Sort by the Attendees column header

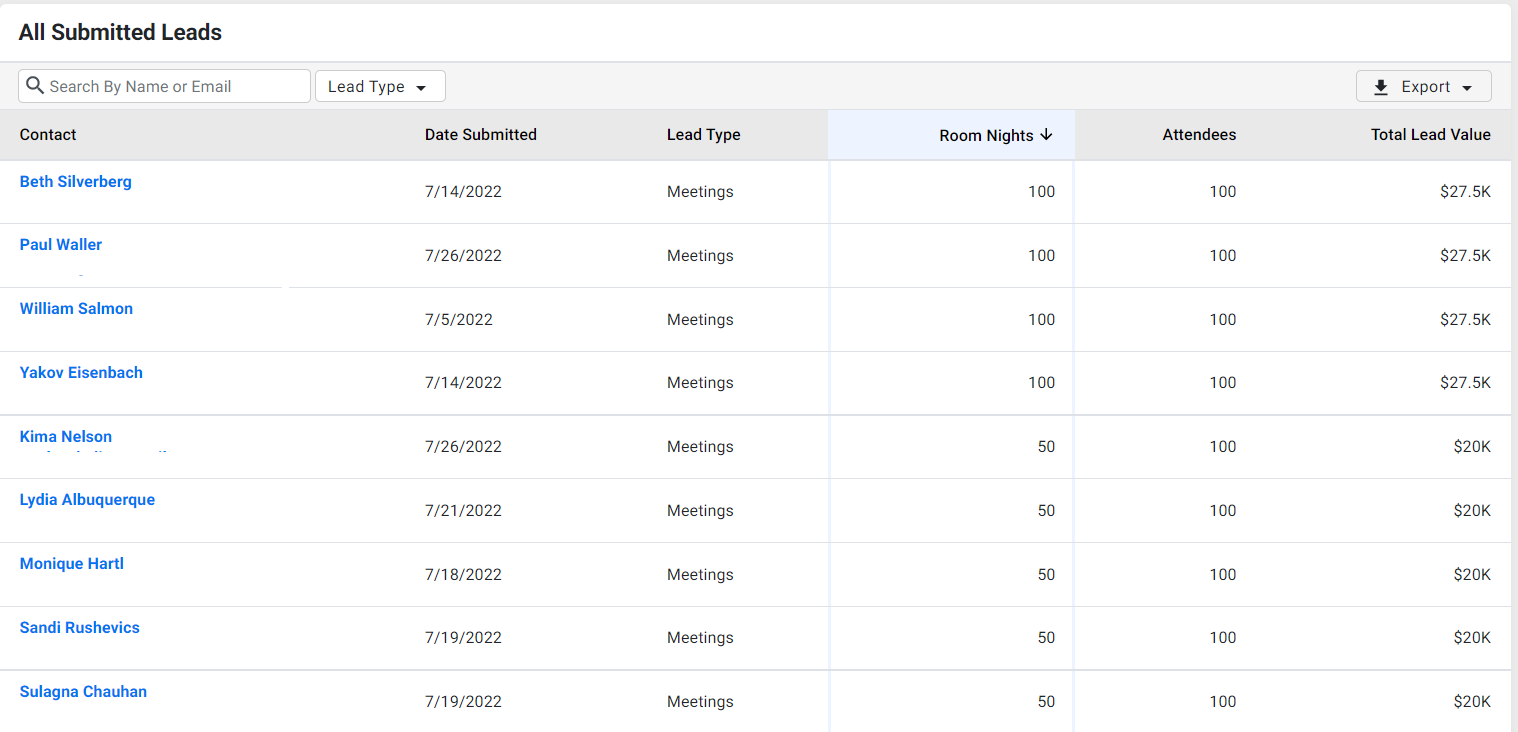click(1199, 135)
